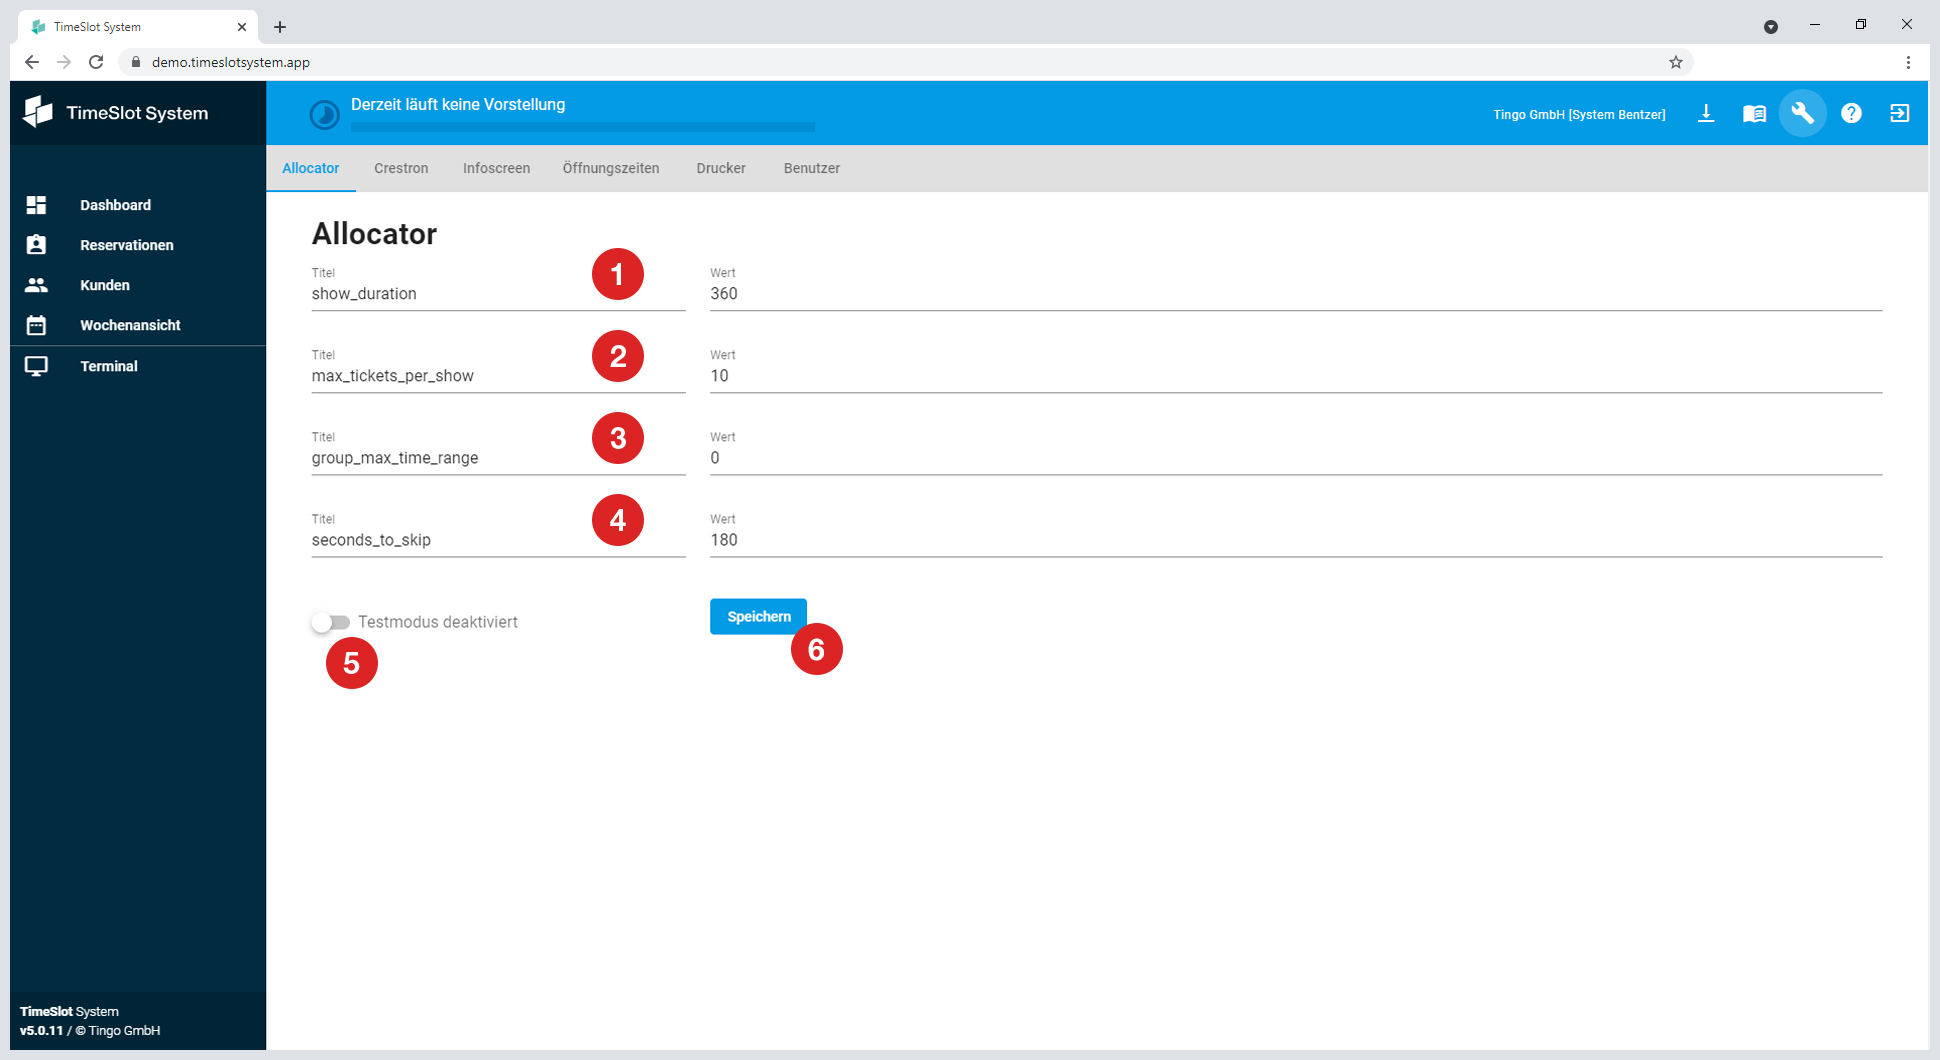Click the wrench settings icon
Image resolution: width=1940 pixels, height=1060 pixels.
point(1802,113)
